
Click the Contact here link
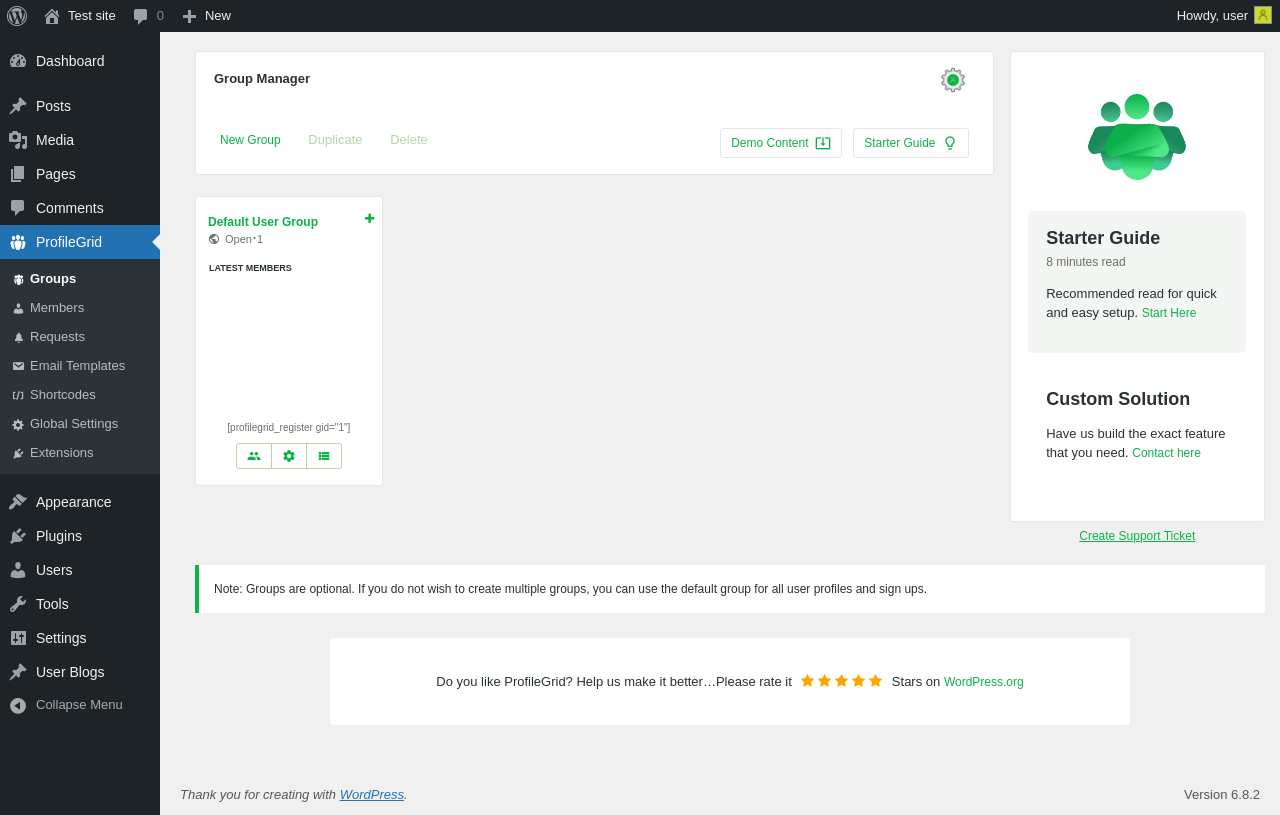pos(1166,453)
